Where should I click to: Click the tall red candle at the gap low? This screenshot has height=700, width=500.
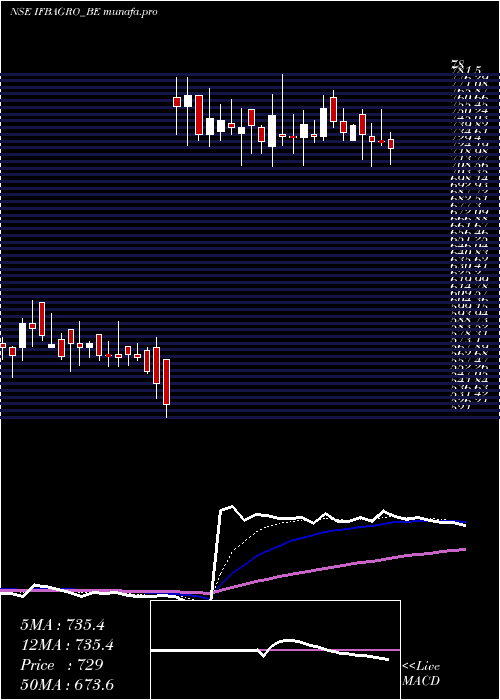pyautogui.click(x=167, y=382)
